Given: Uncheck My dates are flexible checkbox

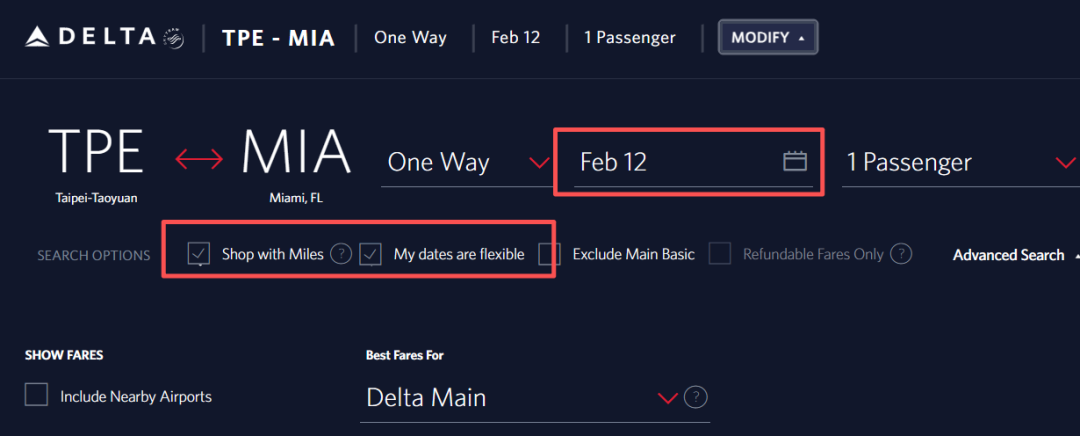Looking at the screenshot, I should click(x=371, y=254).
